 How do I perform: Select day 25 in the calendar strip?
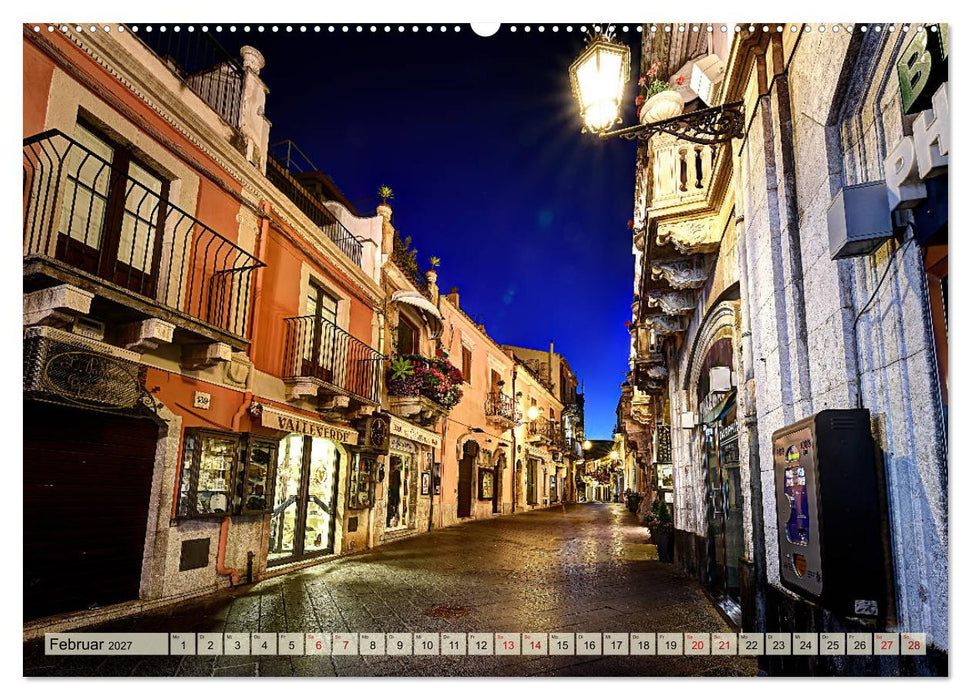[x=833, y=644]
